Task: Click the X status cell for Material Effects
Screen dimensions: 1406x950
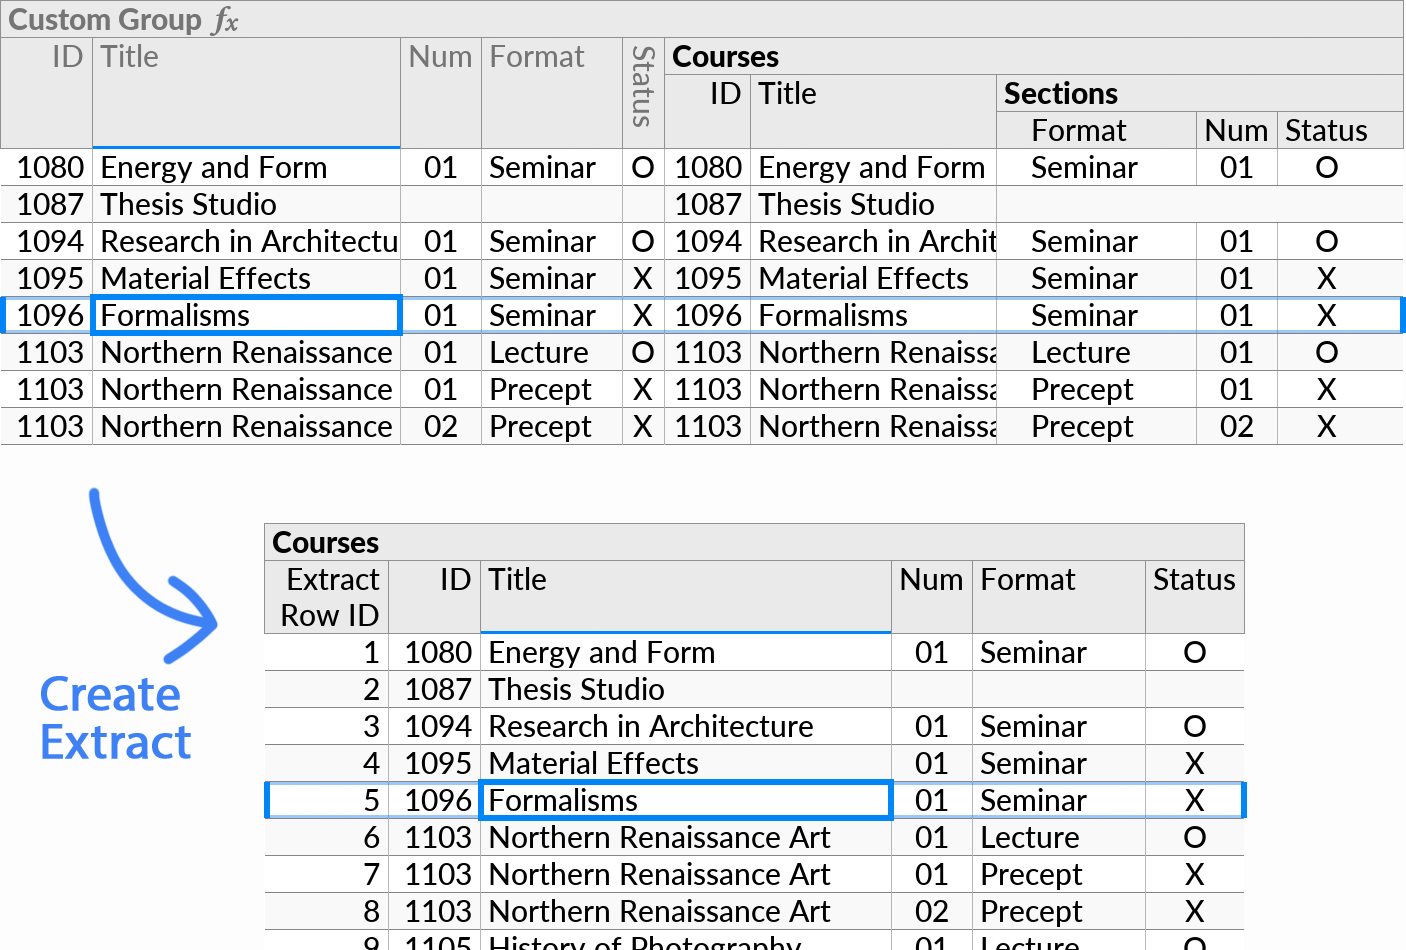Action: click(x=643, y=278)
